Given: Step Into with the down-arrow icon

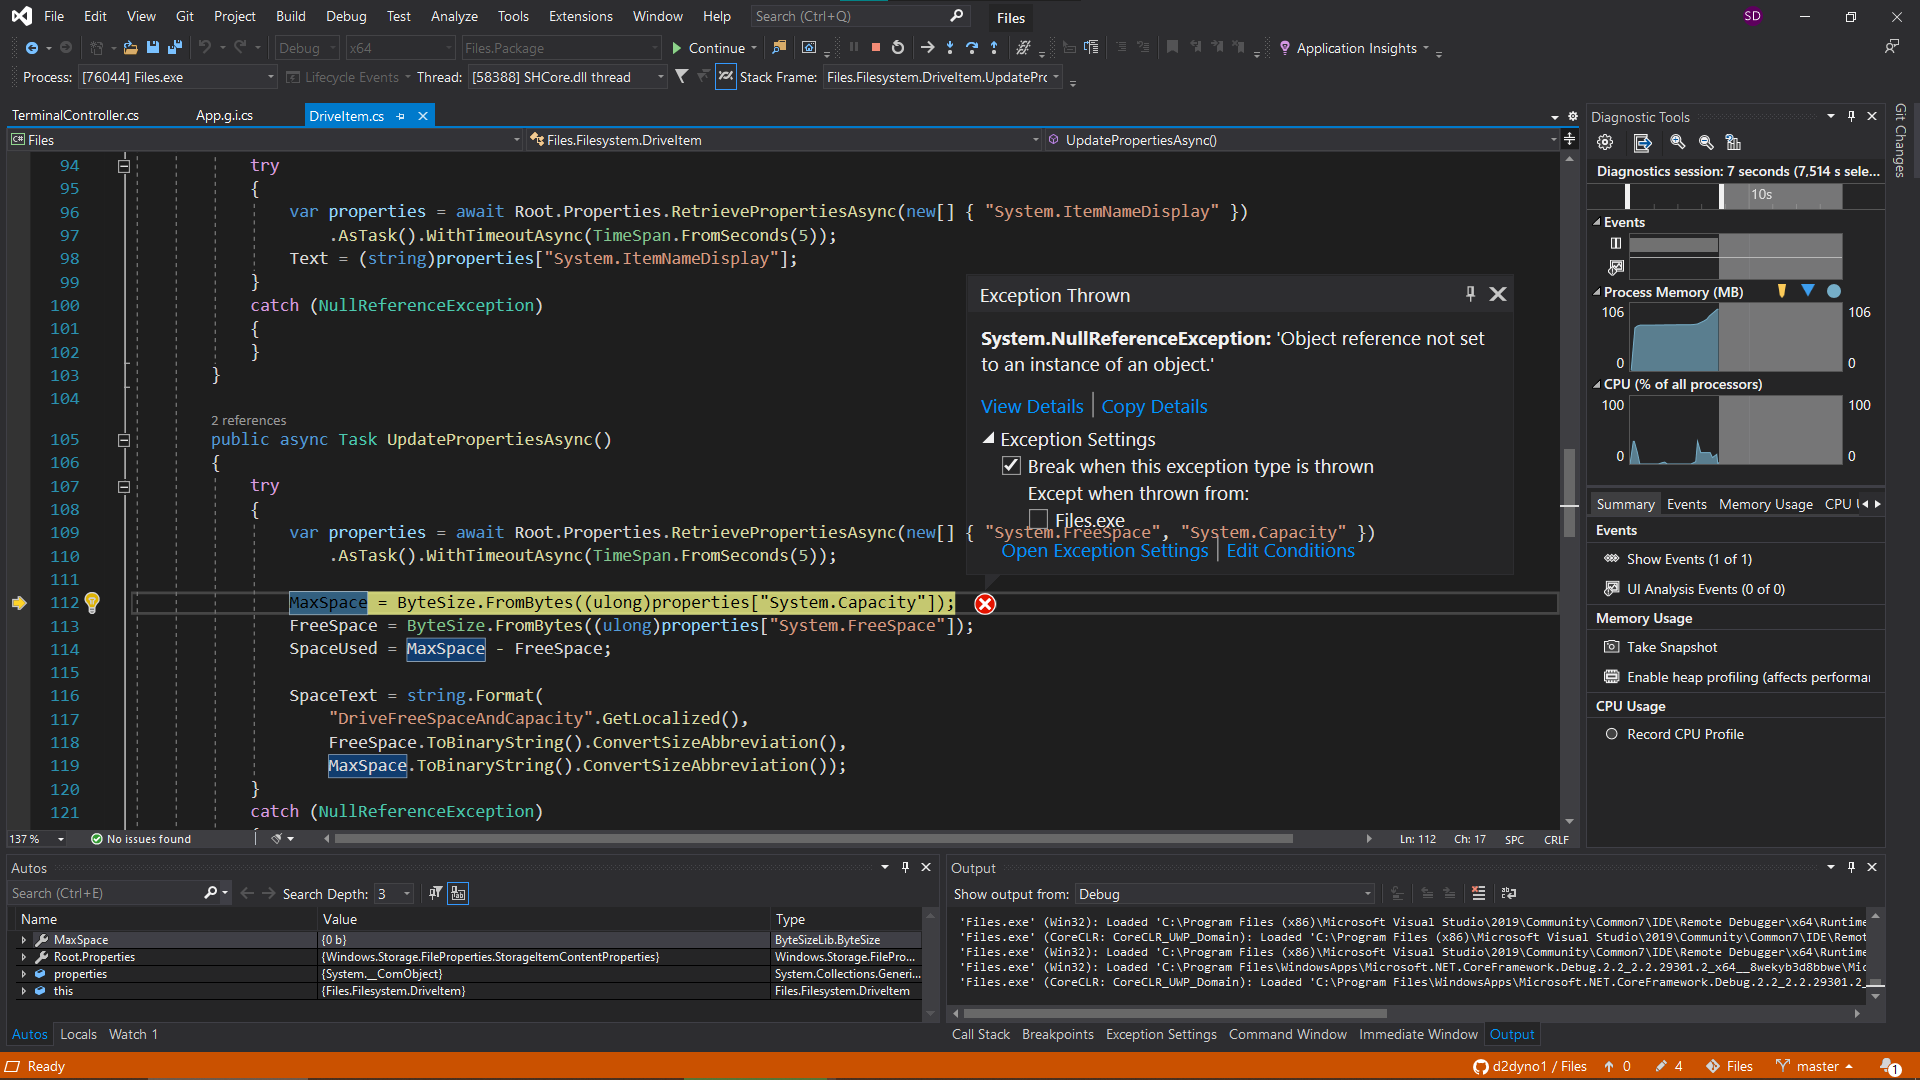Looking at the screenshot, I should tap(949, 48).
